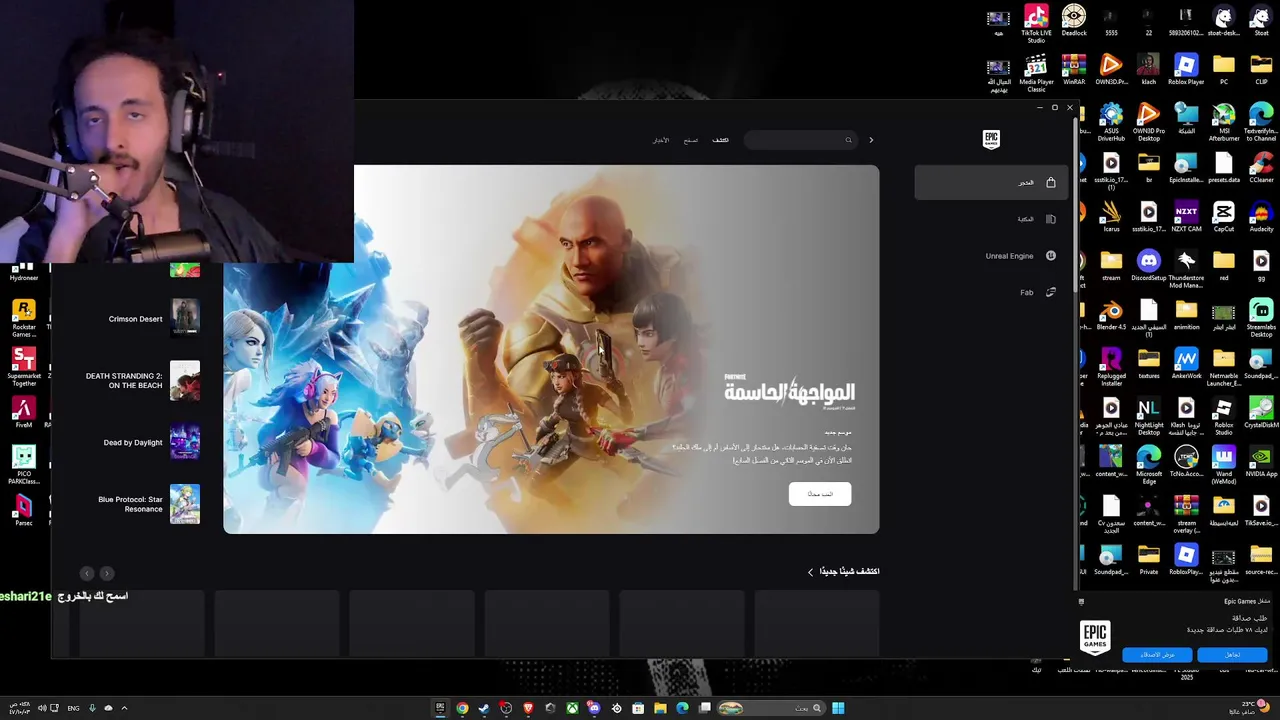
Task: Click the Epic Games logo in launcher
Action: click(x=991, y=139)
